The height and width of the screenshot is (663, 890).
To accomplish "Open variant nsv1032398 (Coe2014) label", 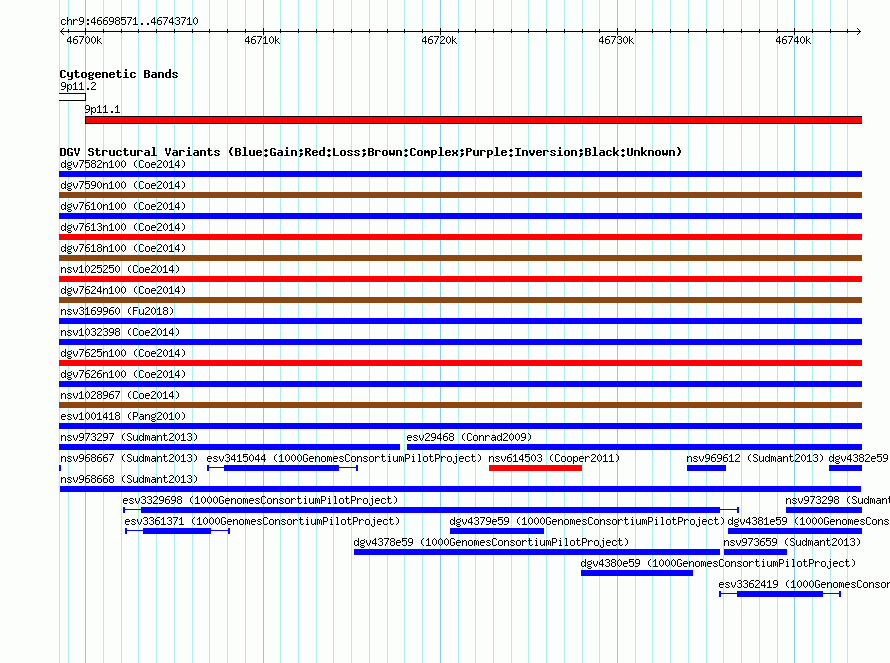I will click(x=120, y=332).
